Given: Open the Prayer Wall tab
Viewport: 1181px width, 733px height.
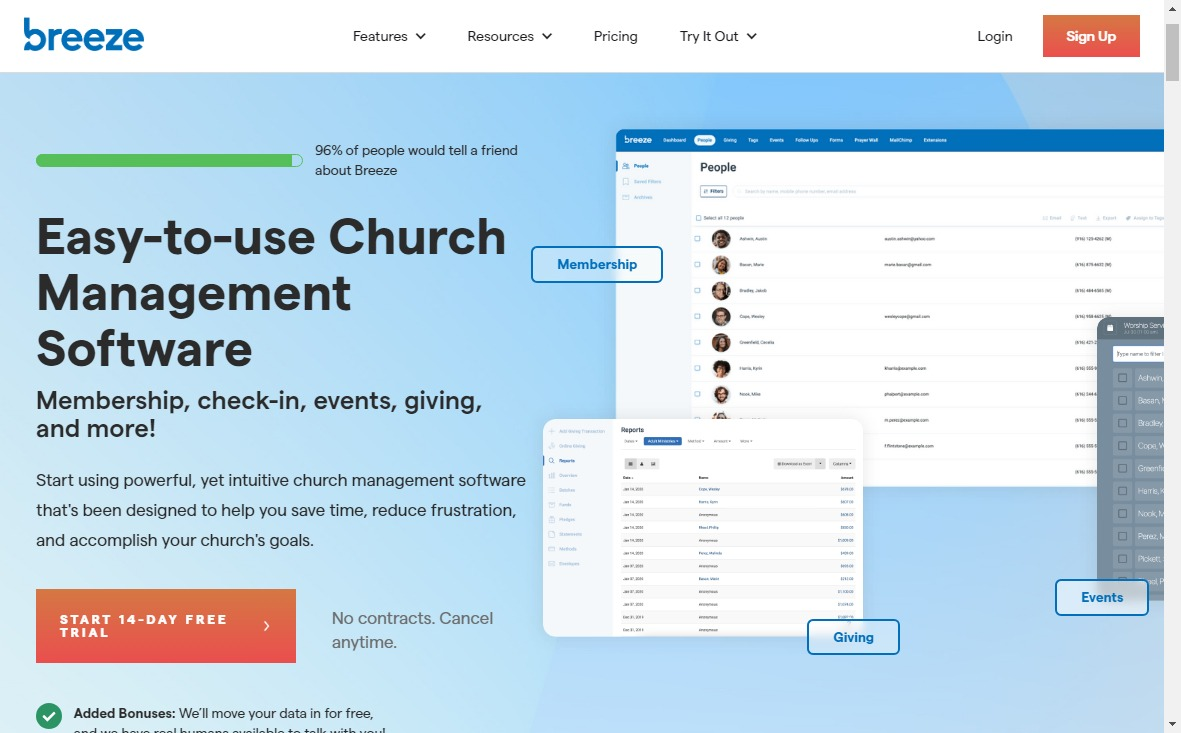Looking at the screenshot, I should (x=865, y=140).
